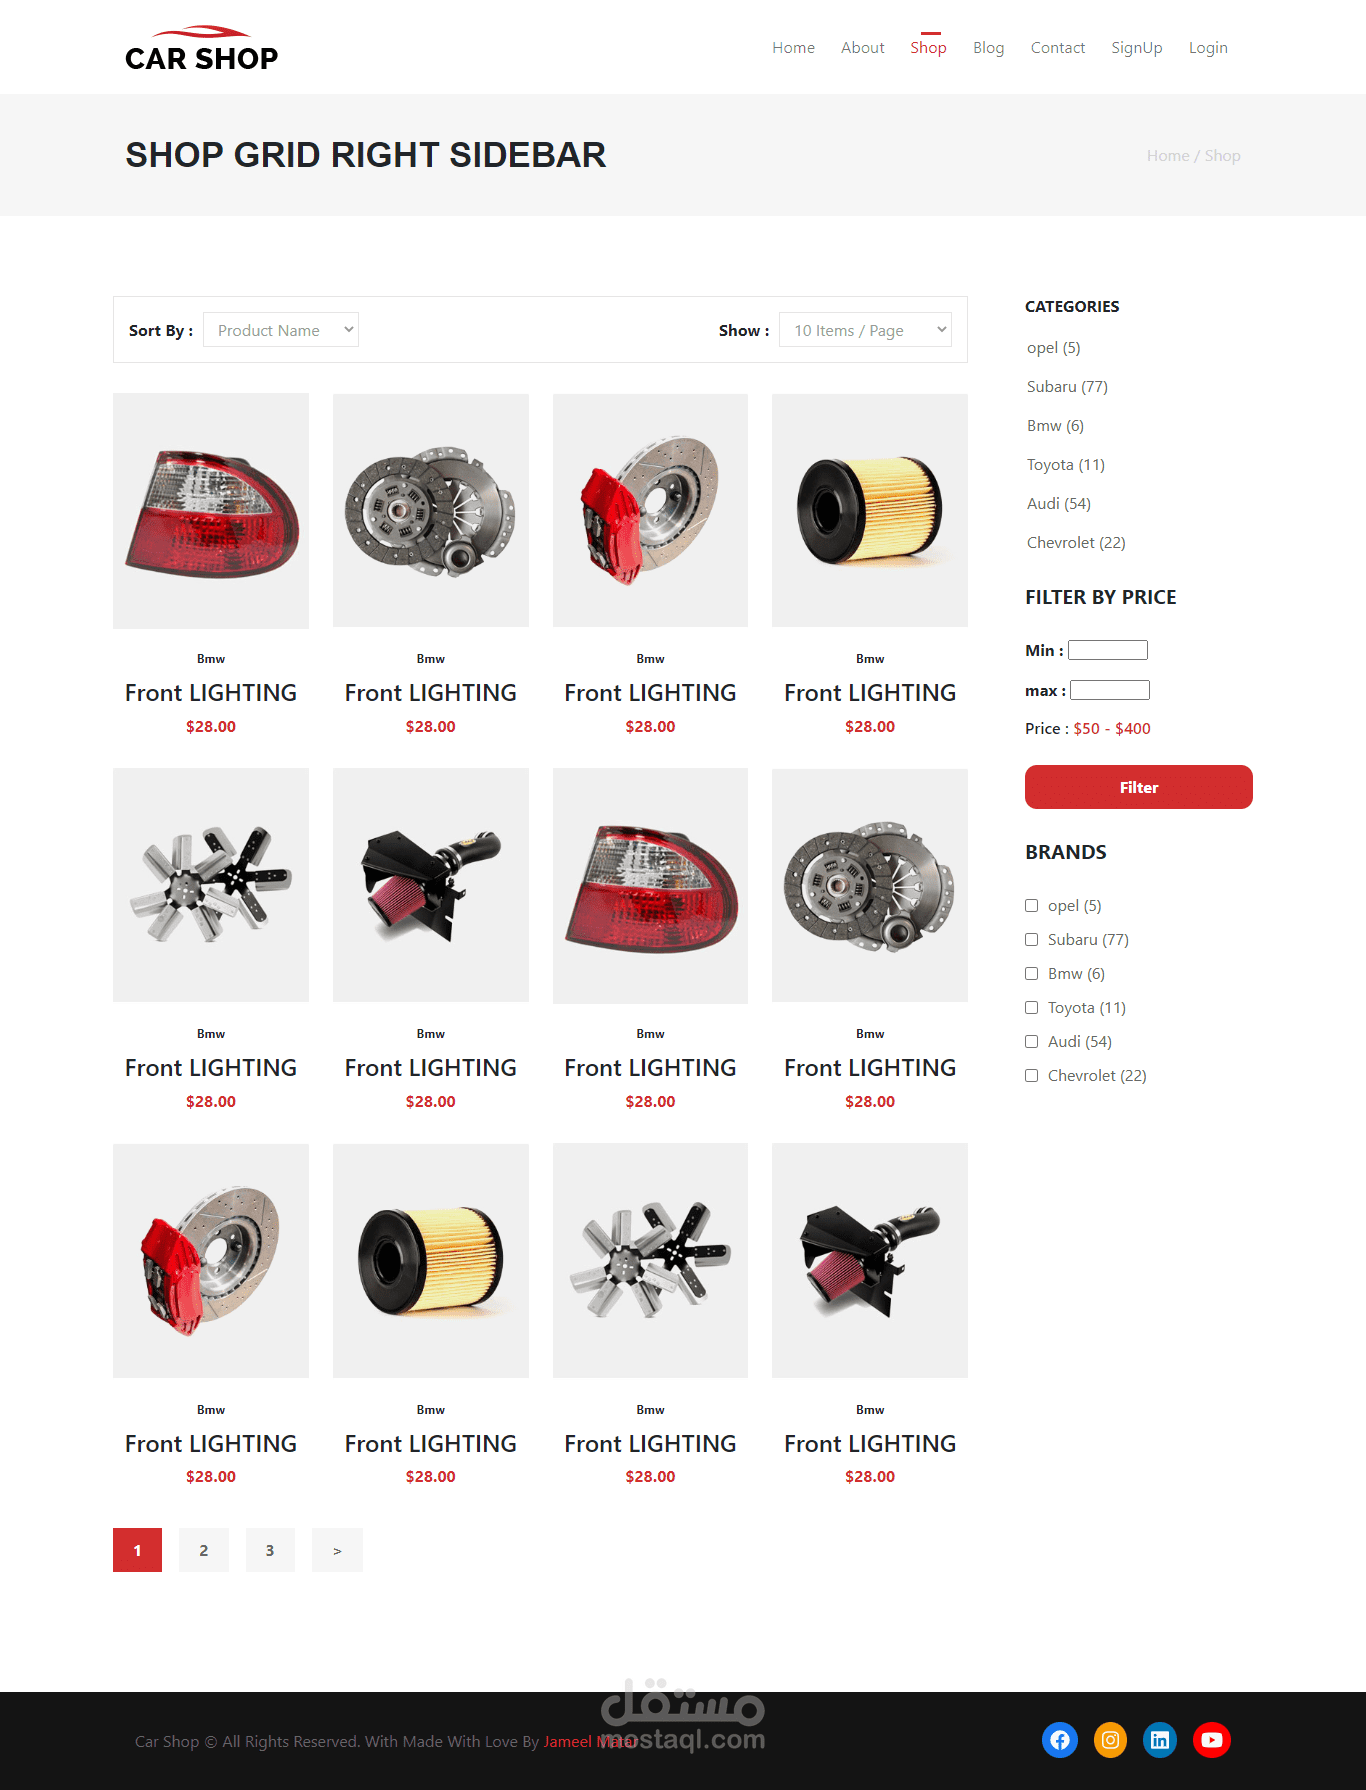Screen dimensions: 1366x1790
Task: Follow the Home breadcrumb link
Action: [1168, 156]
